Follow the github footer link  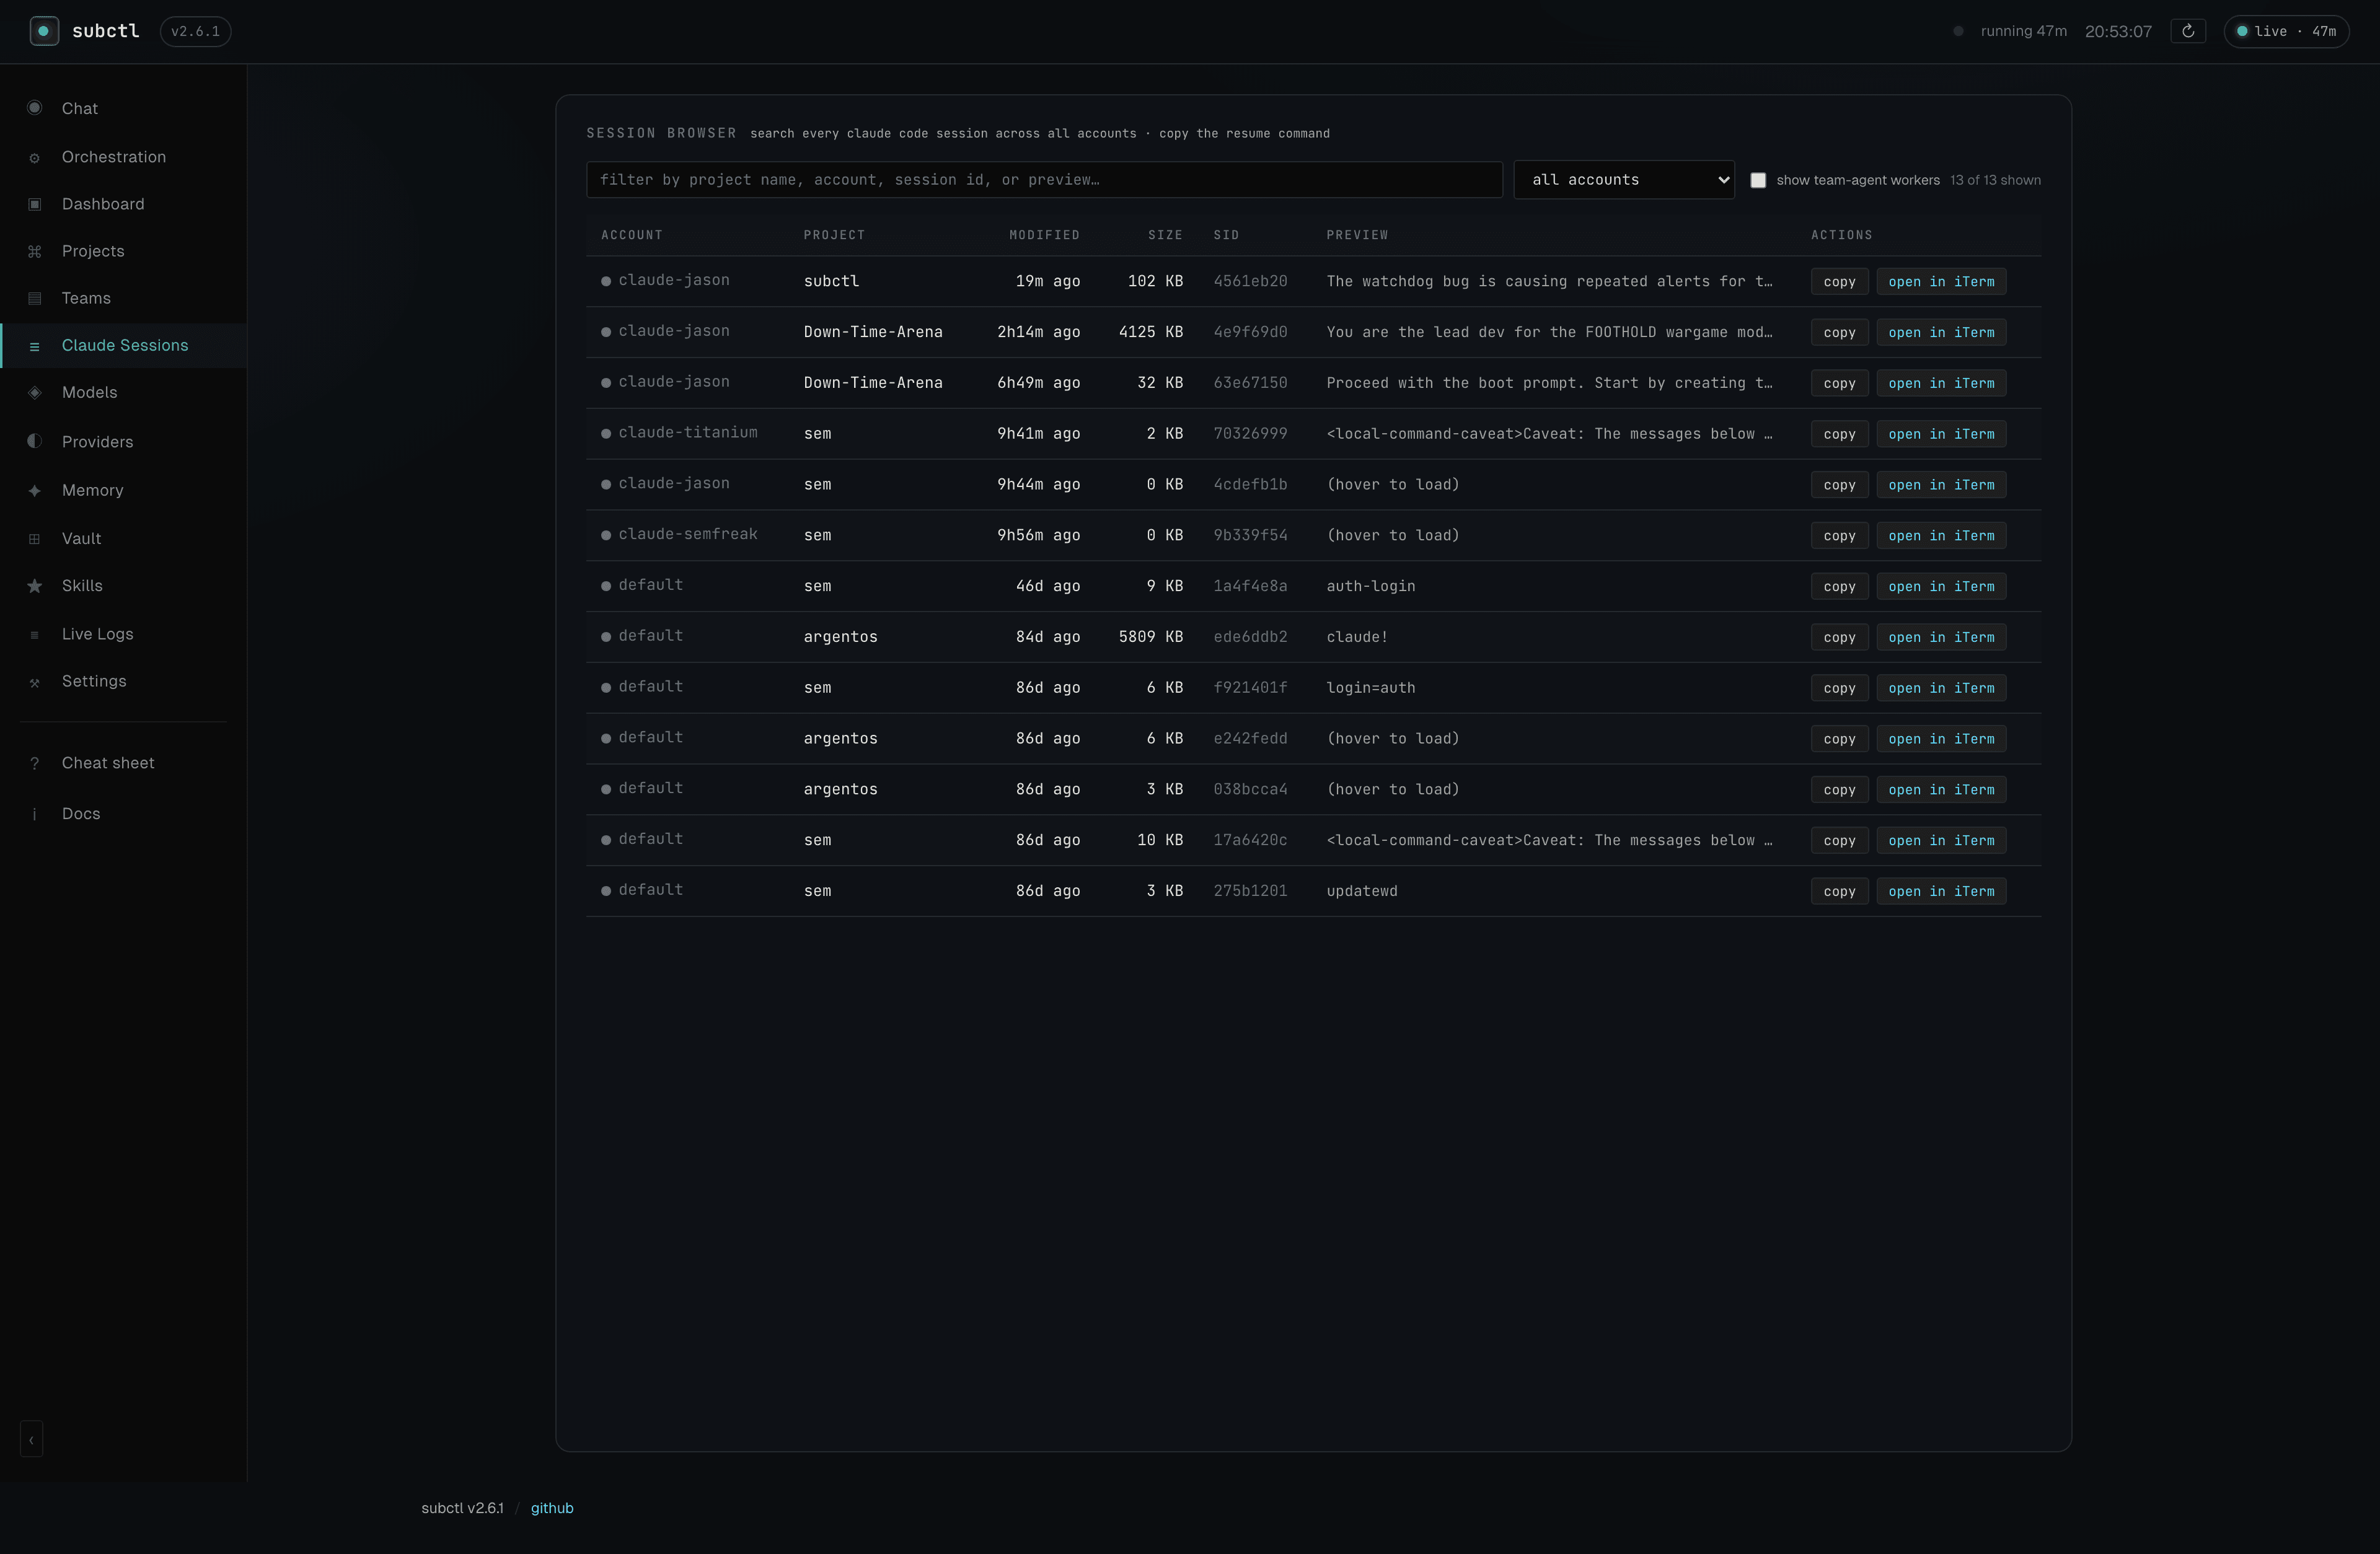pyautogui.click(x=552, y=1508)
